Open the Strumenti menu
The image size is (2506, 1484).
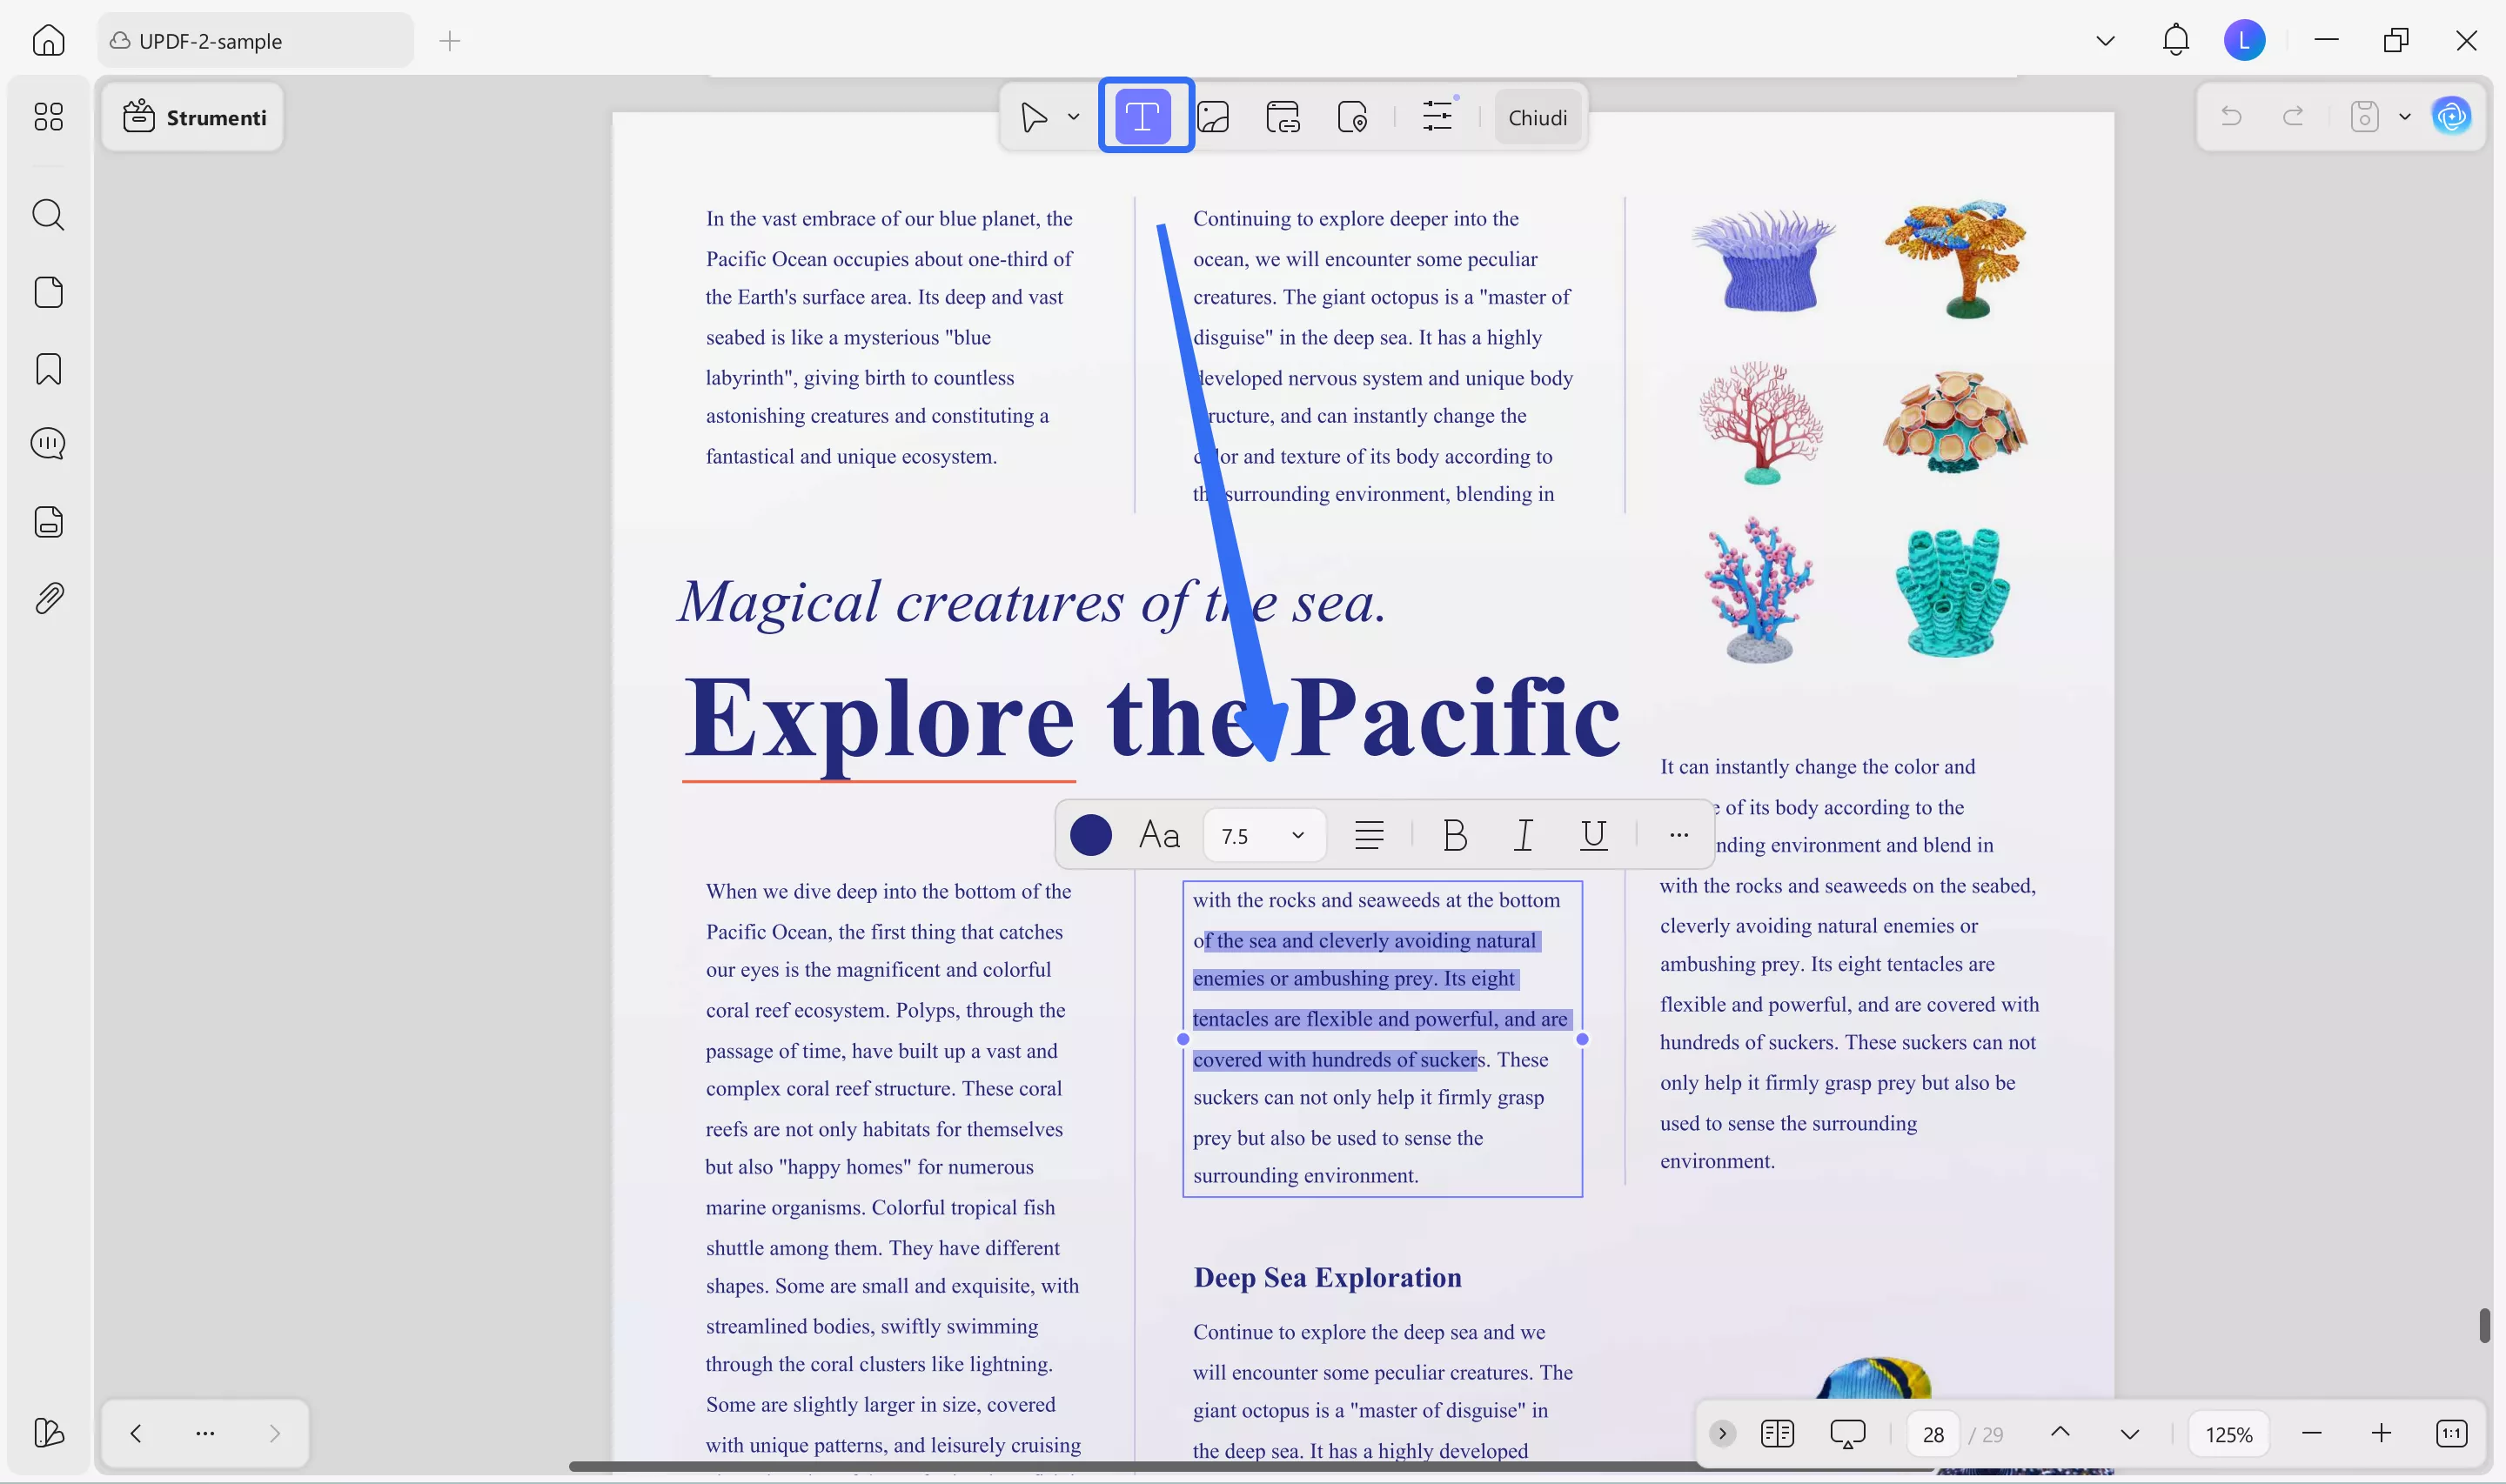coord(193,117)
